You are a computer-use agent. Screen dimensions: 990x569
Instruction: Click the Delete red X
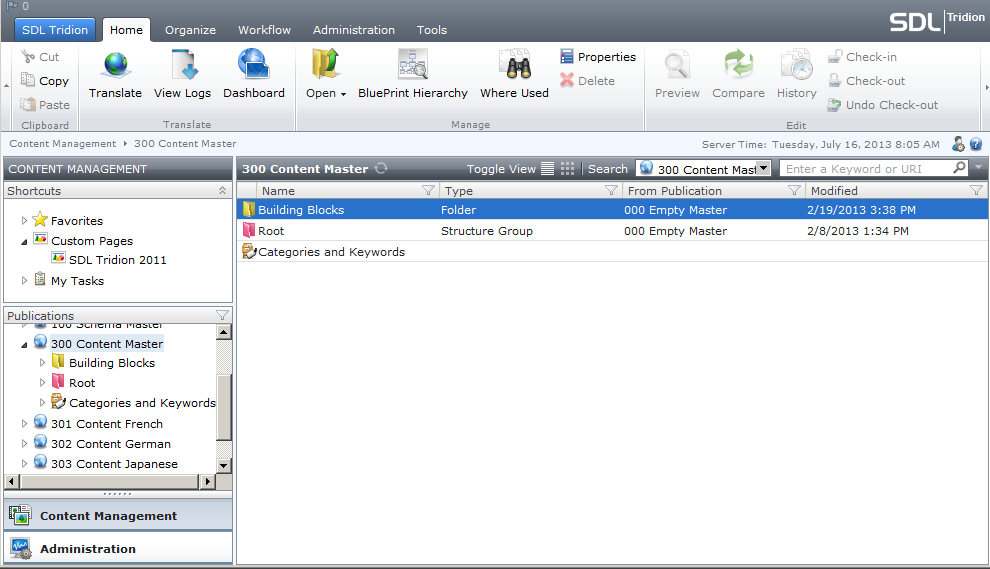[566, 80]
